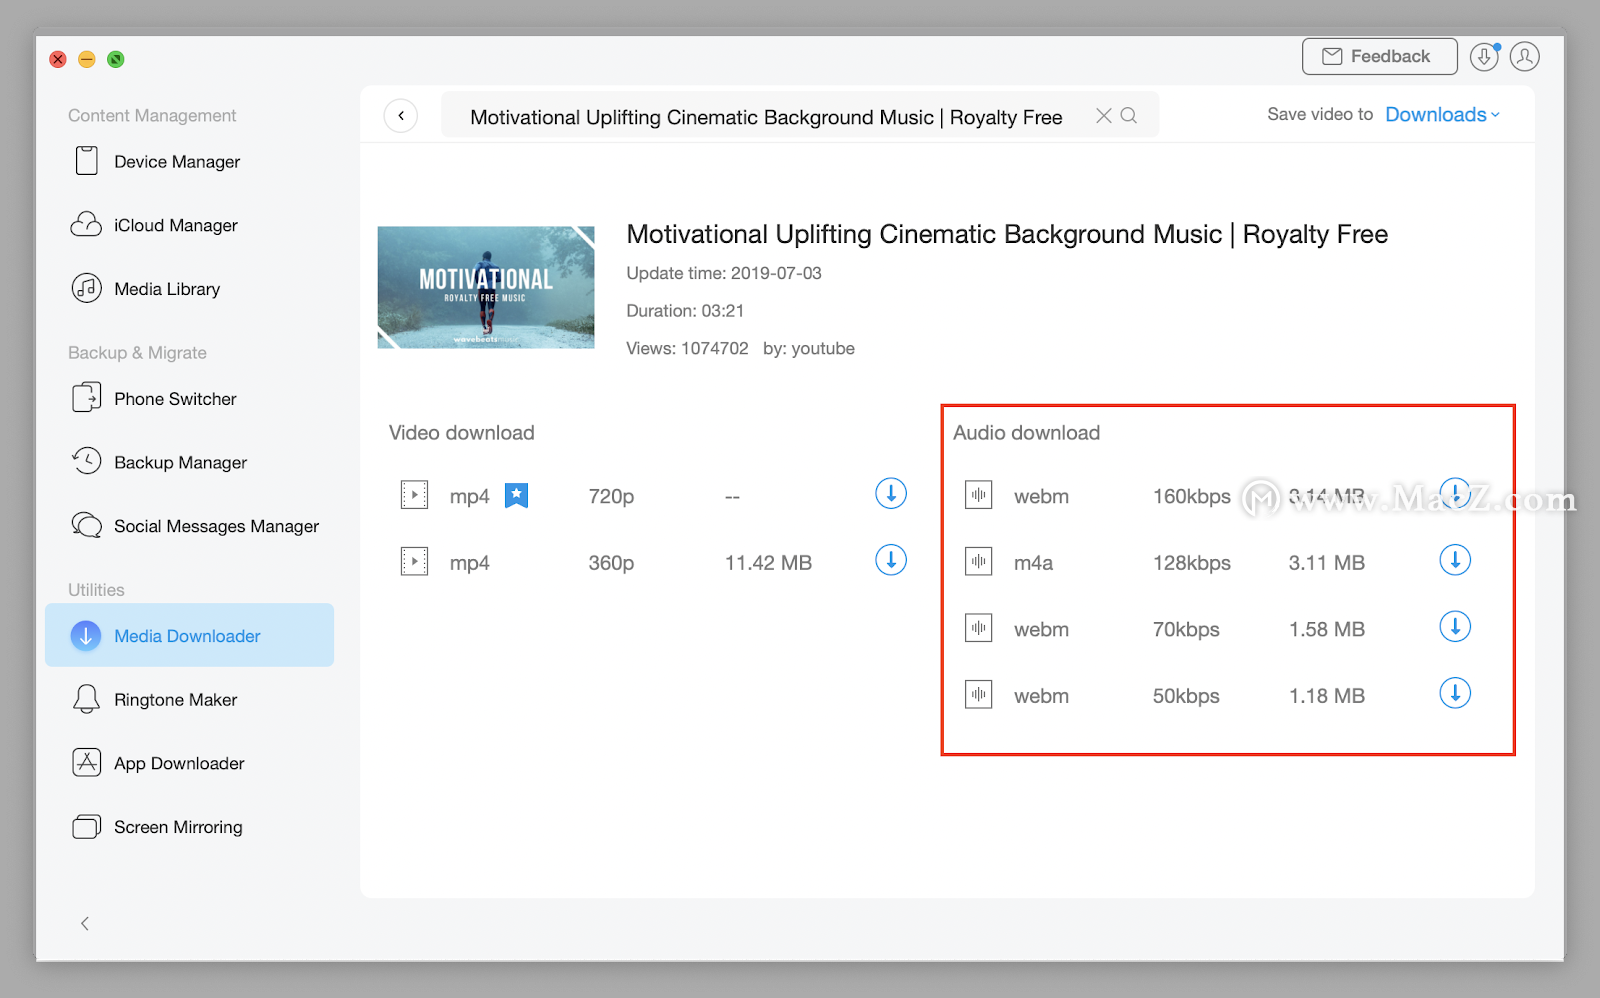Click the iCloud Manager cloud icon

pyautogui.click(x=86, y=224)
